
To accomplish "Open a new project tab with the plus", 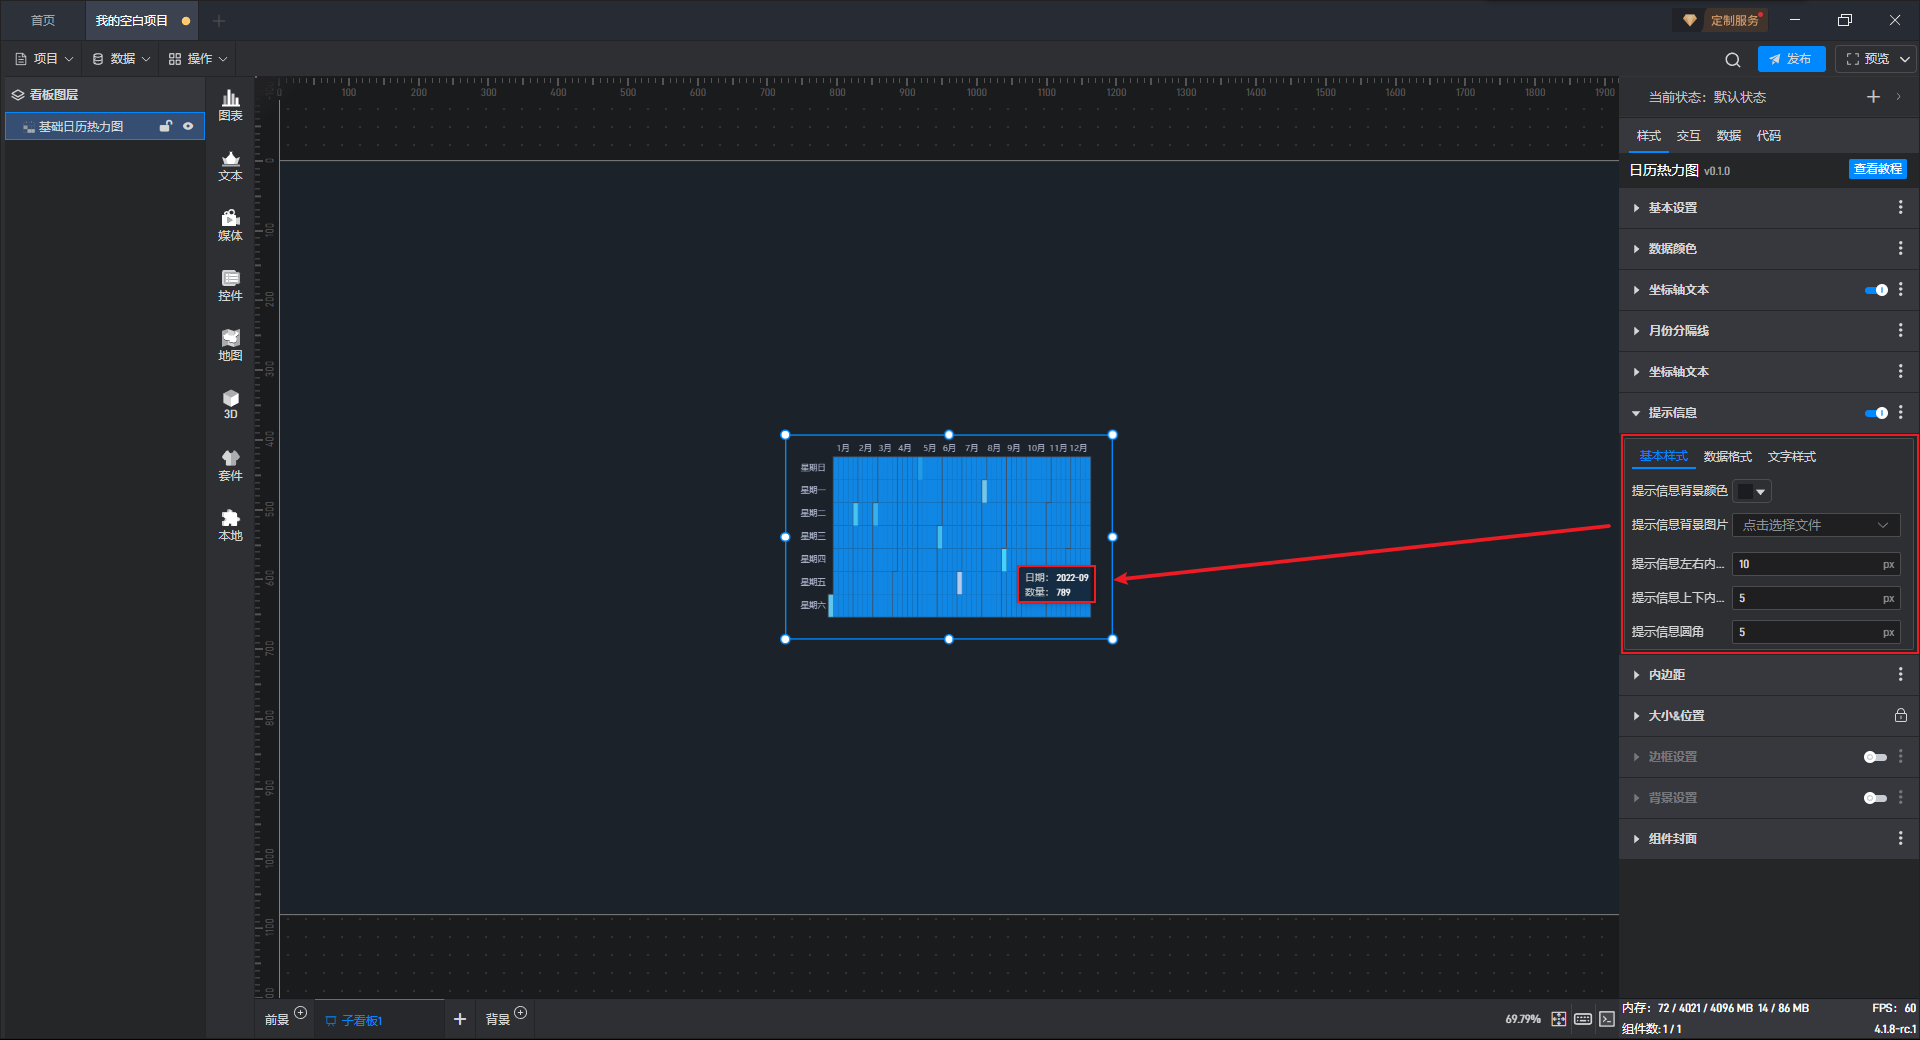I will click(219, 20).
